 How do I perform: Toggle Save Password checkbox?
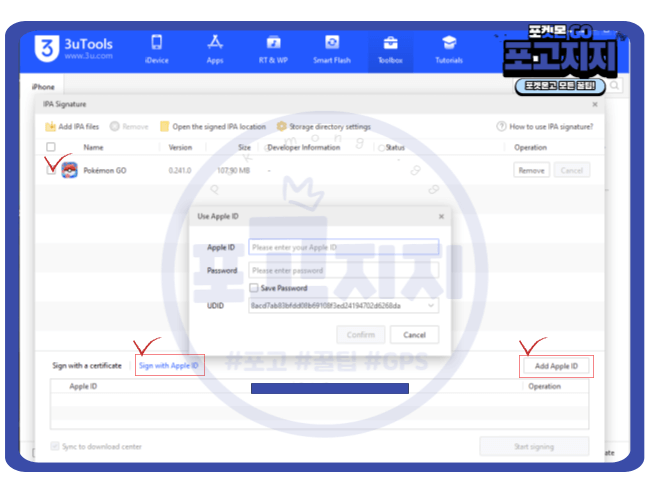point(254,288)
